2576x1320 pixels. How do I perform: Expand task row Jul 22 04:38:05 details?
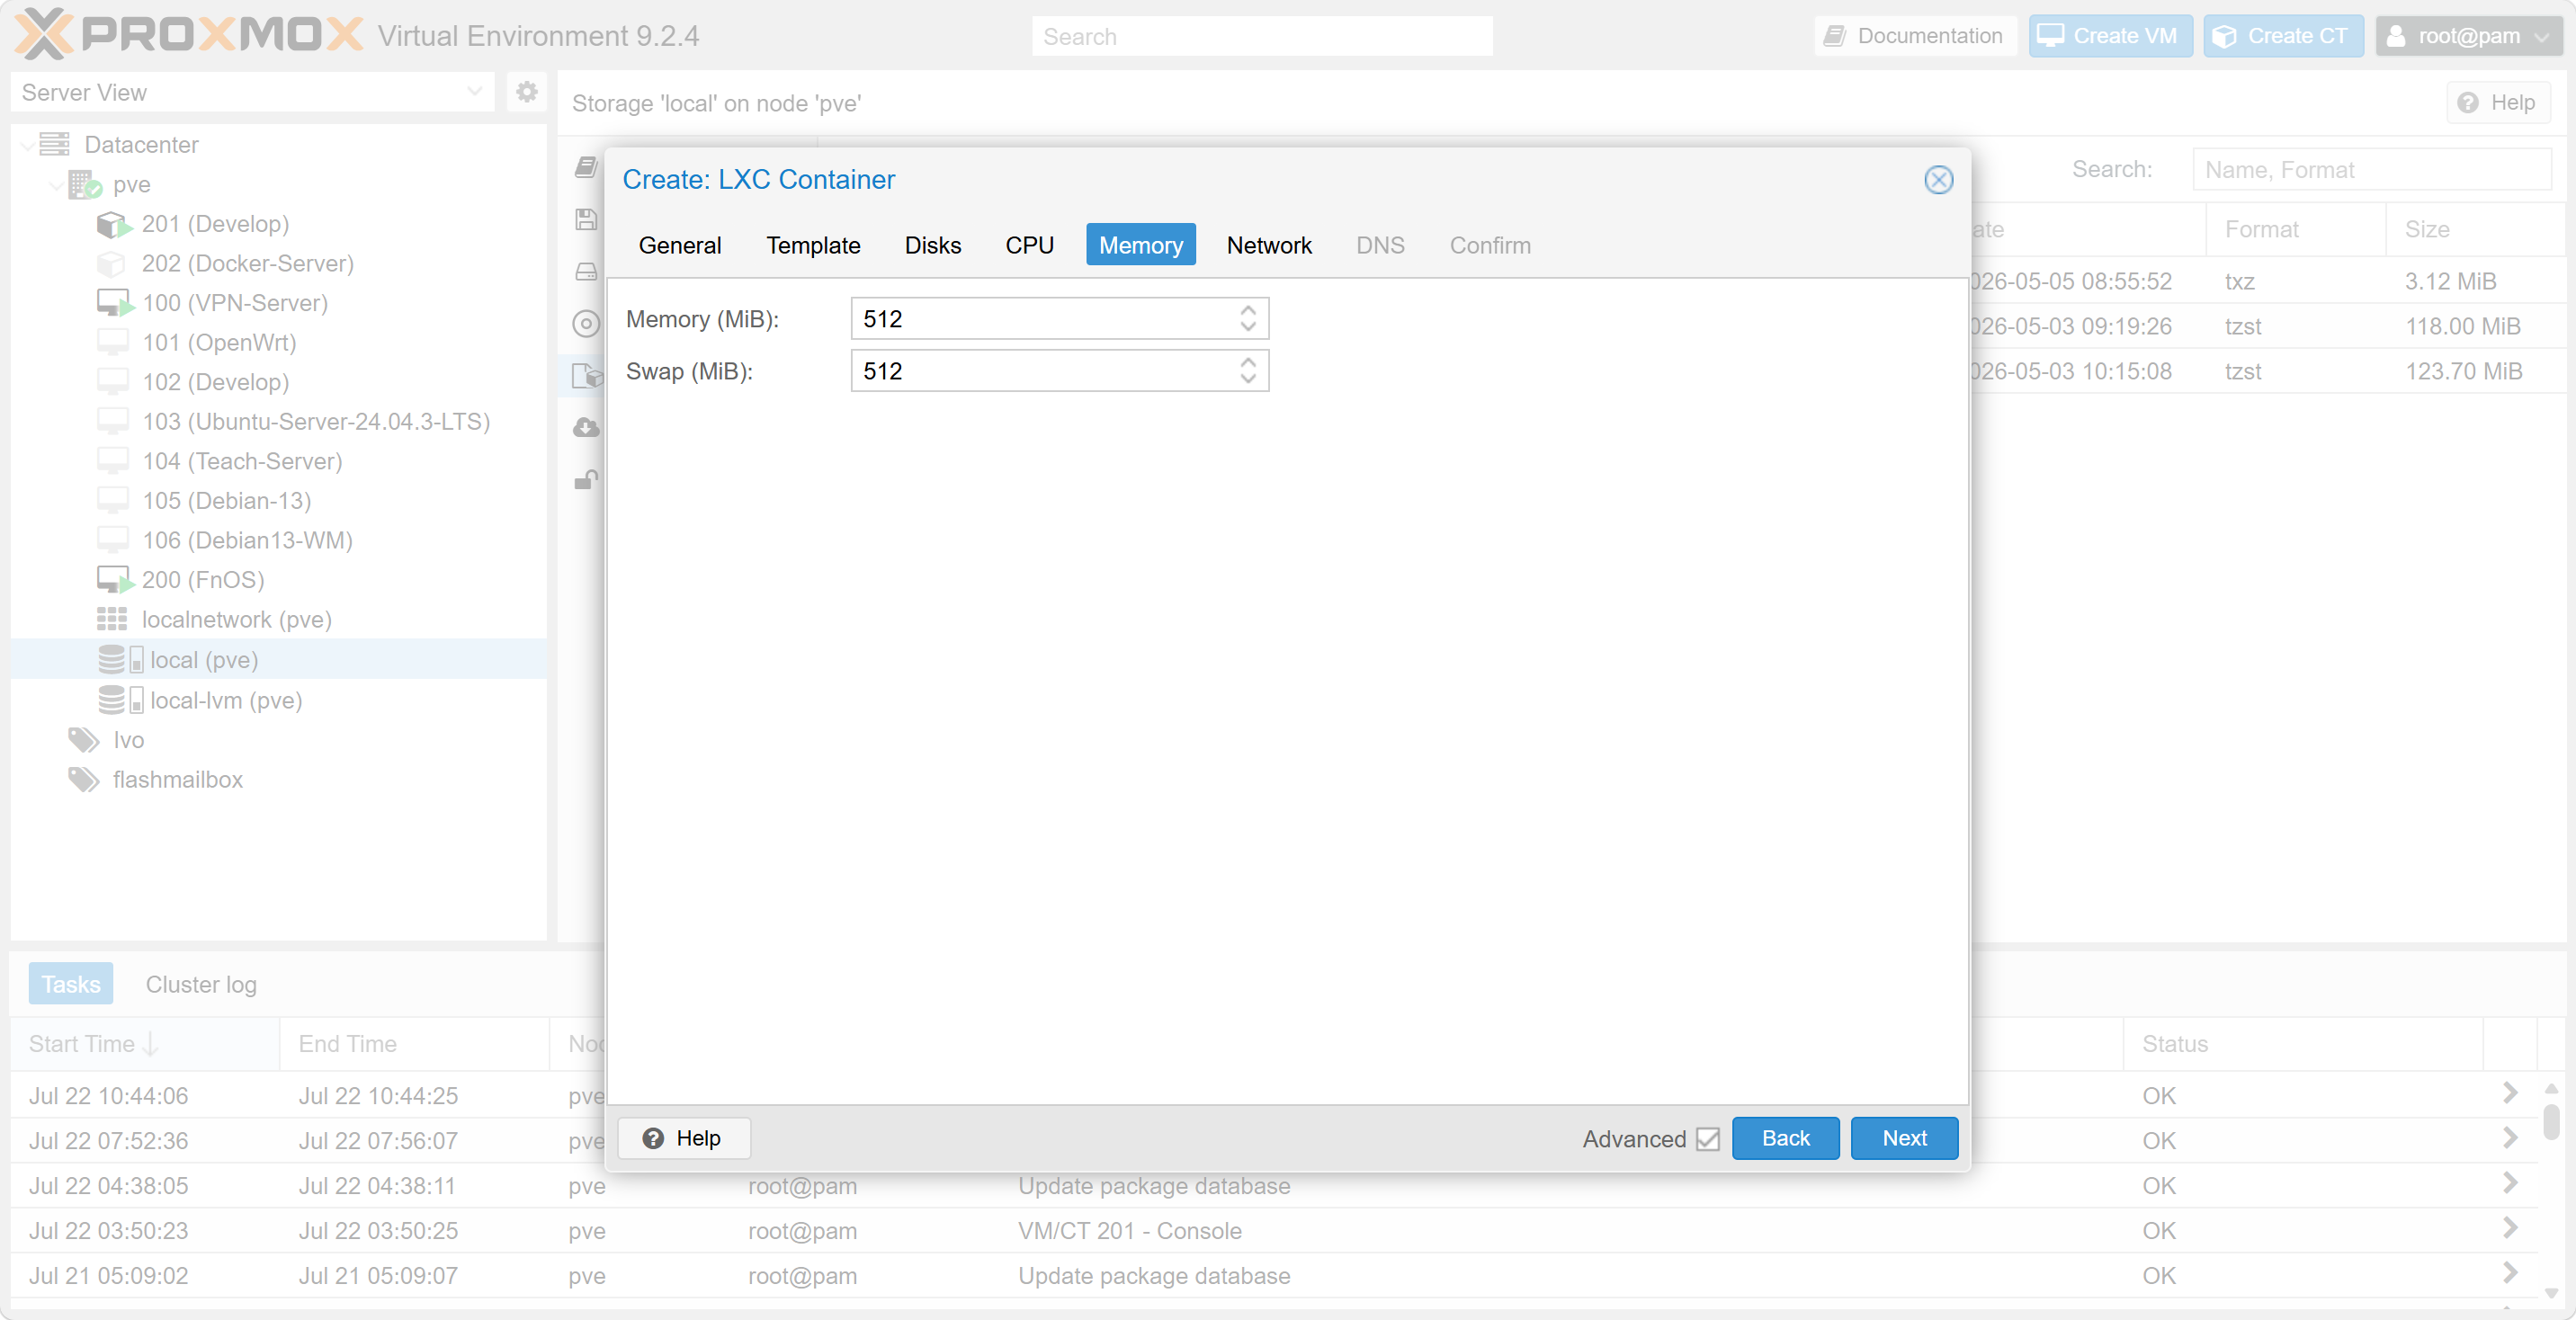(2509, 1183)
